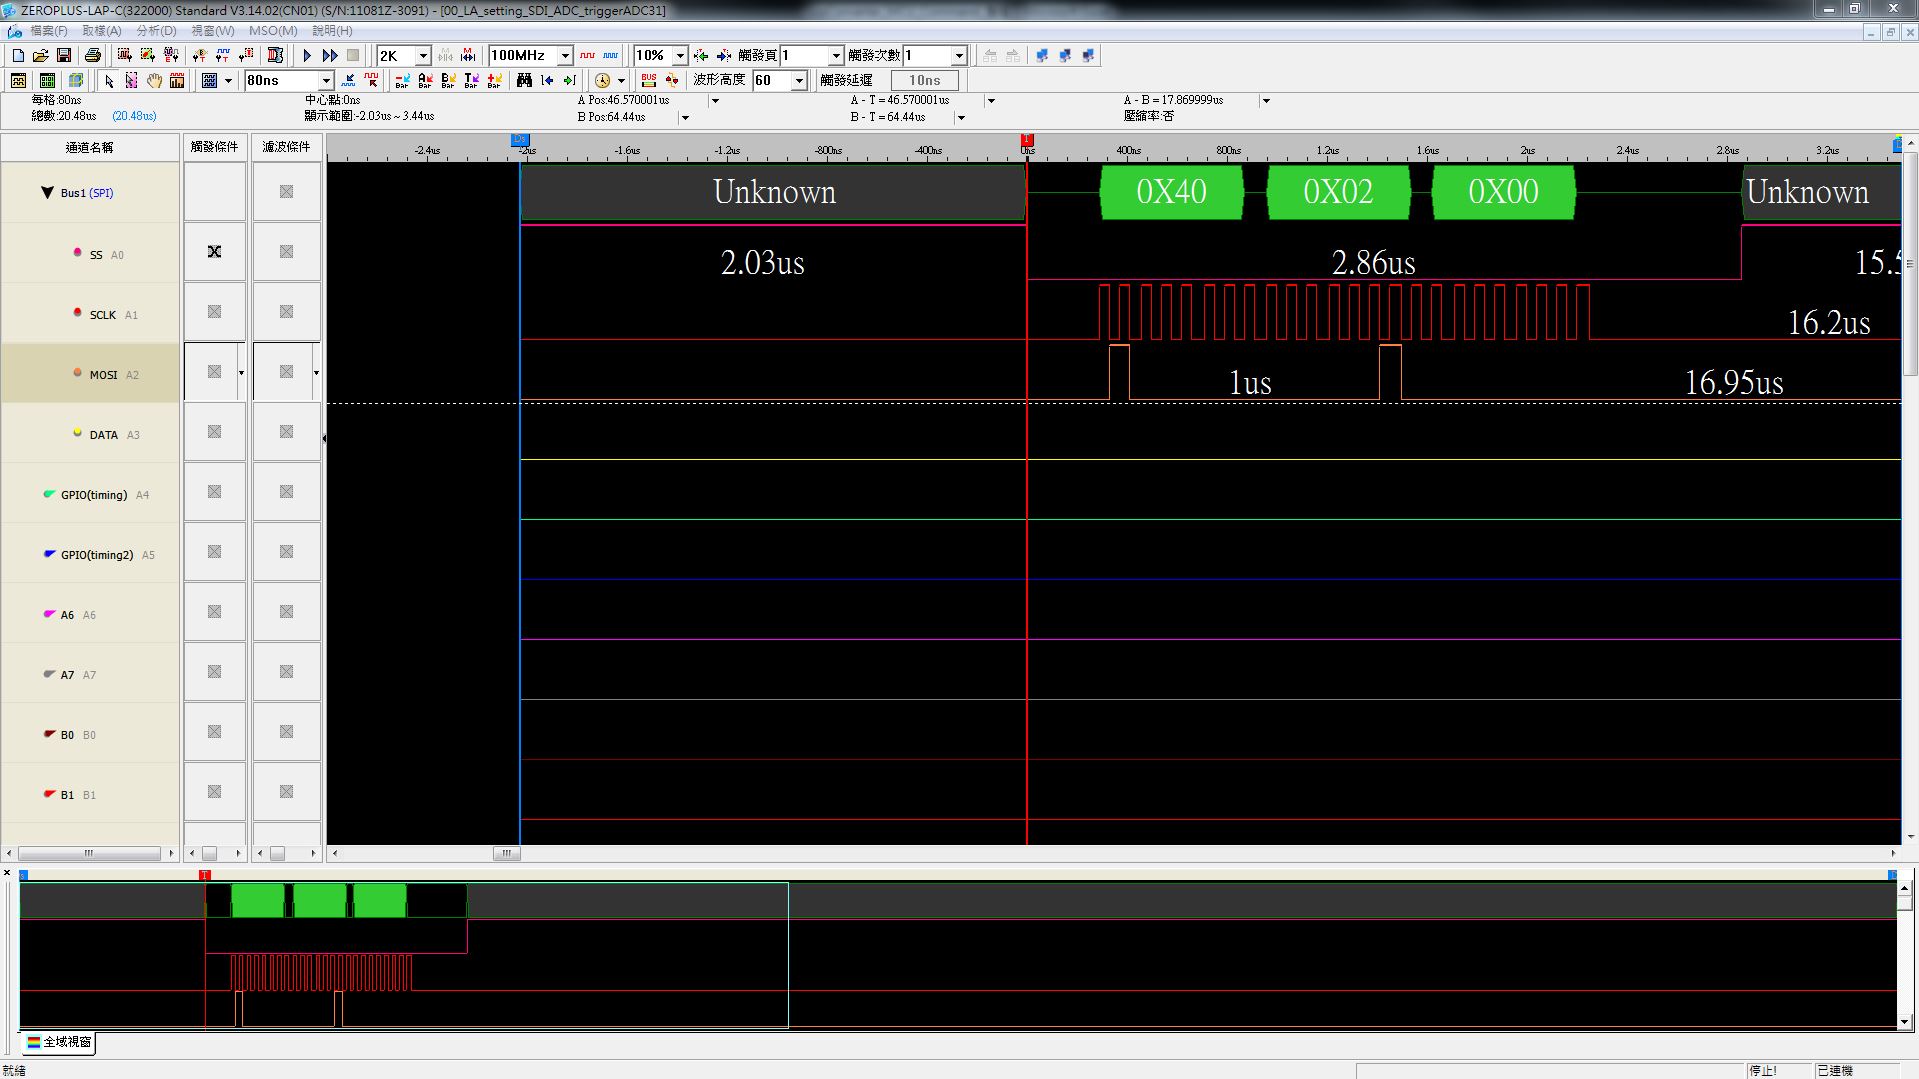Click the B Bar cursor icon

pos(448,81)
